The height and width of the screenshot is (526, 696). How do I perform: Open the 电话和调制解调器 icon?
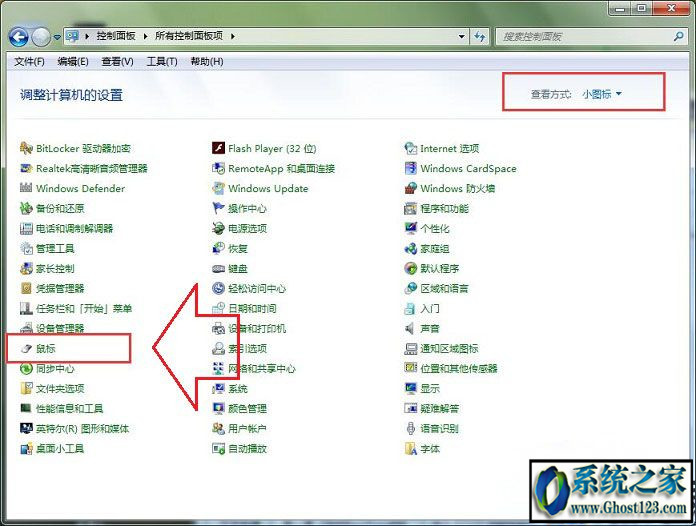(26, 229)
